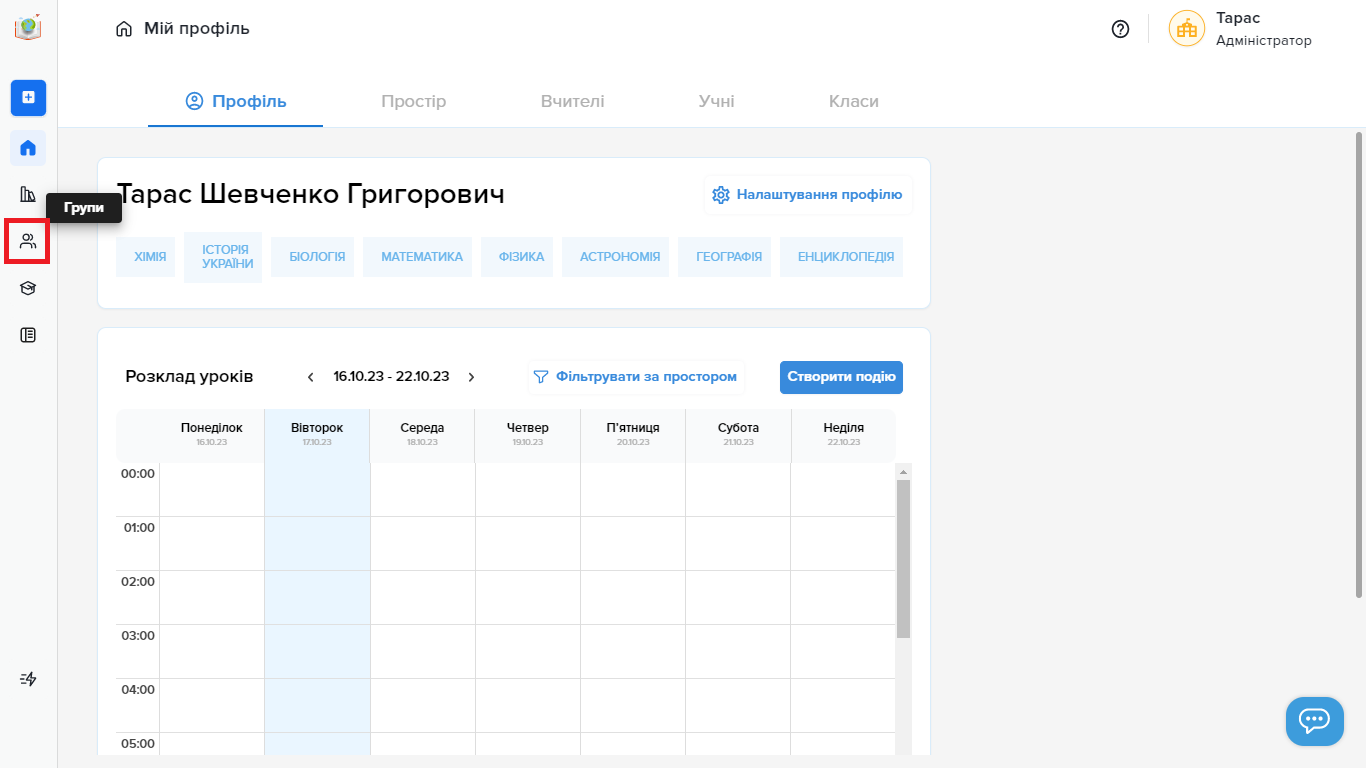Switch to the Вчителі tab
The height and width of the screenshot is (768, 1366).
coord(572,101)
